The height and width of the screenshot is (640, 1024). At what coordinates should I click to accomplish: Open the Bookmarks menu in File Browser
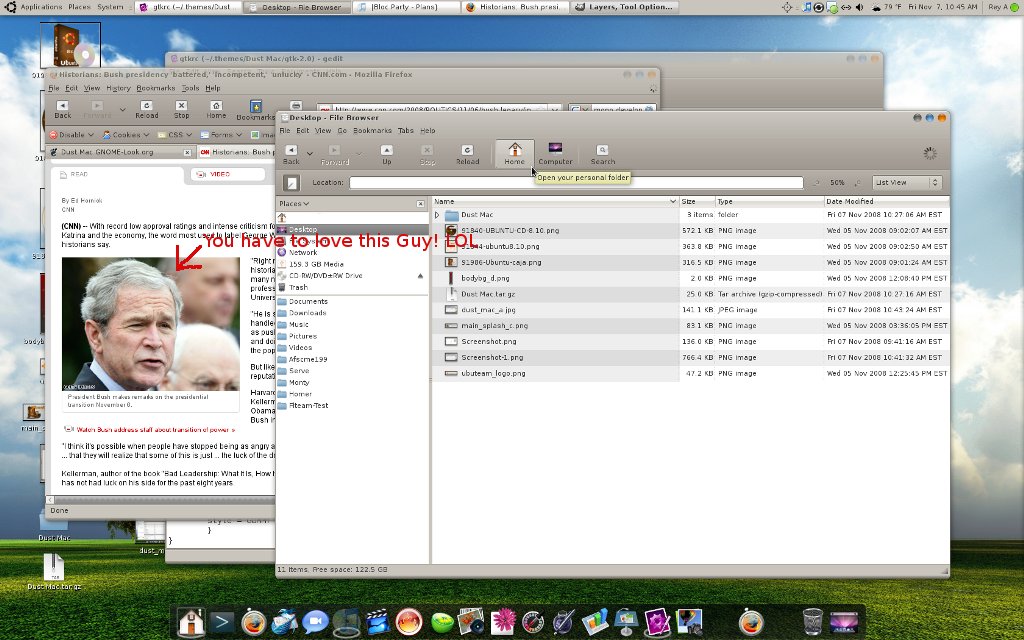tap(372, 131)
